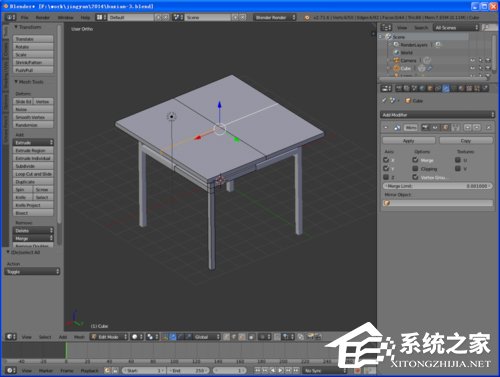Jump to the last frame in timeline
The width and height of the screenshot is (500, 377).
pyautogui.click(x=296, y=370)
